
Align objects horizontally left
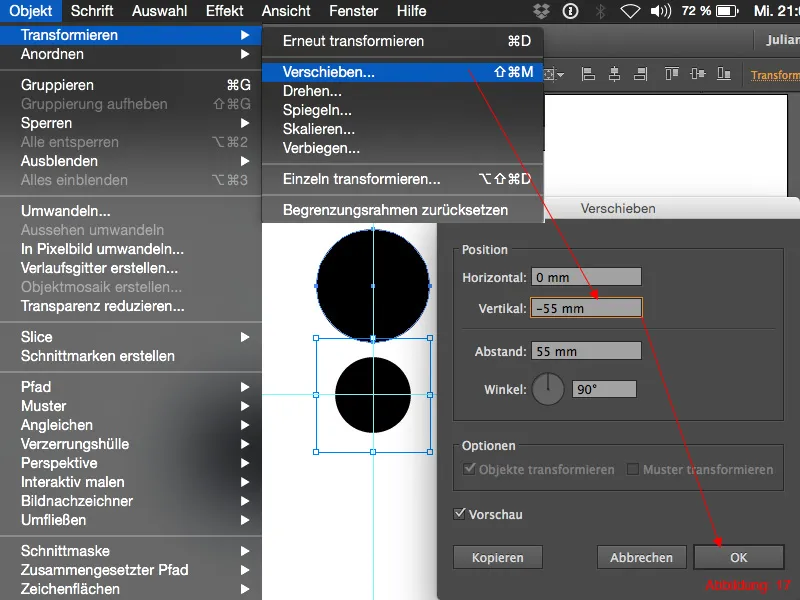588,74
